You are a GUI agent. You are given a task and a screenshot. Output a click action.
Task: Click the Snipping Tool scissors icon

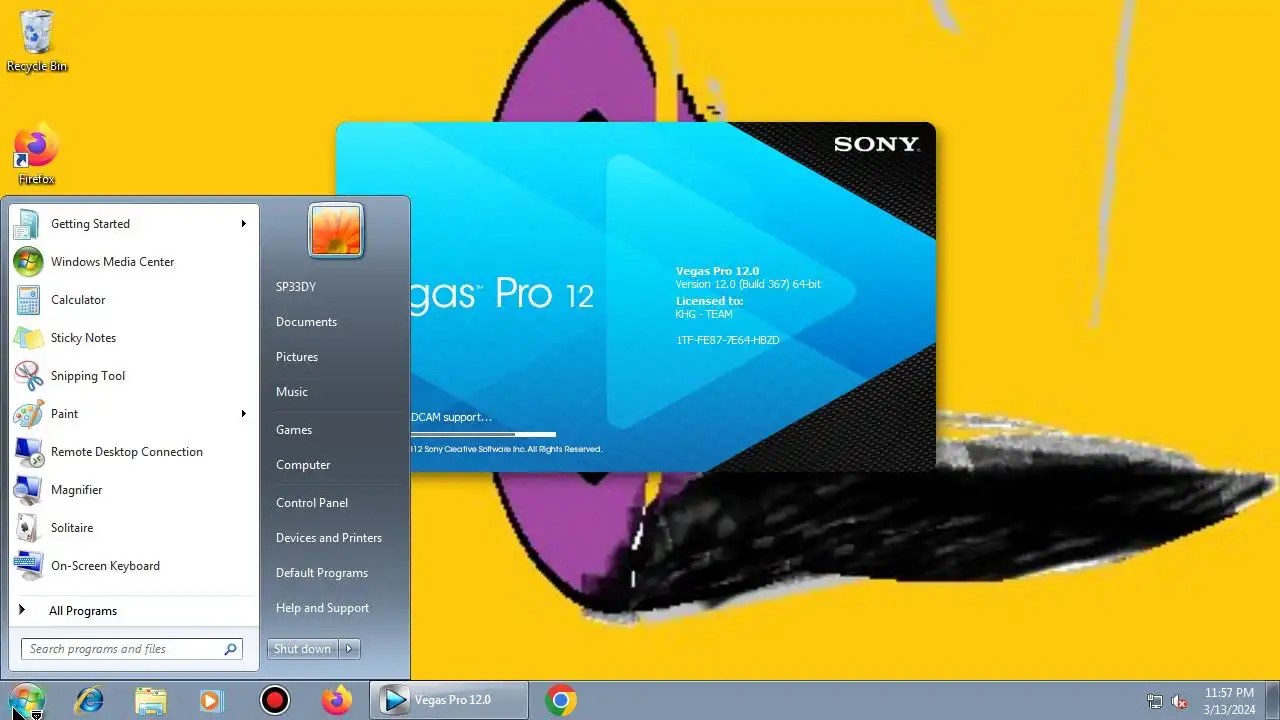click(28, 376)
